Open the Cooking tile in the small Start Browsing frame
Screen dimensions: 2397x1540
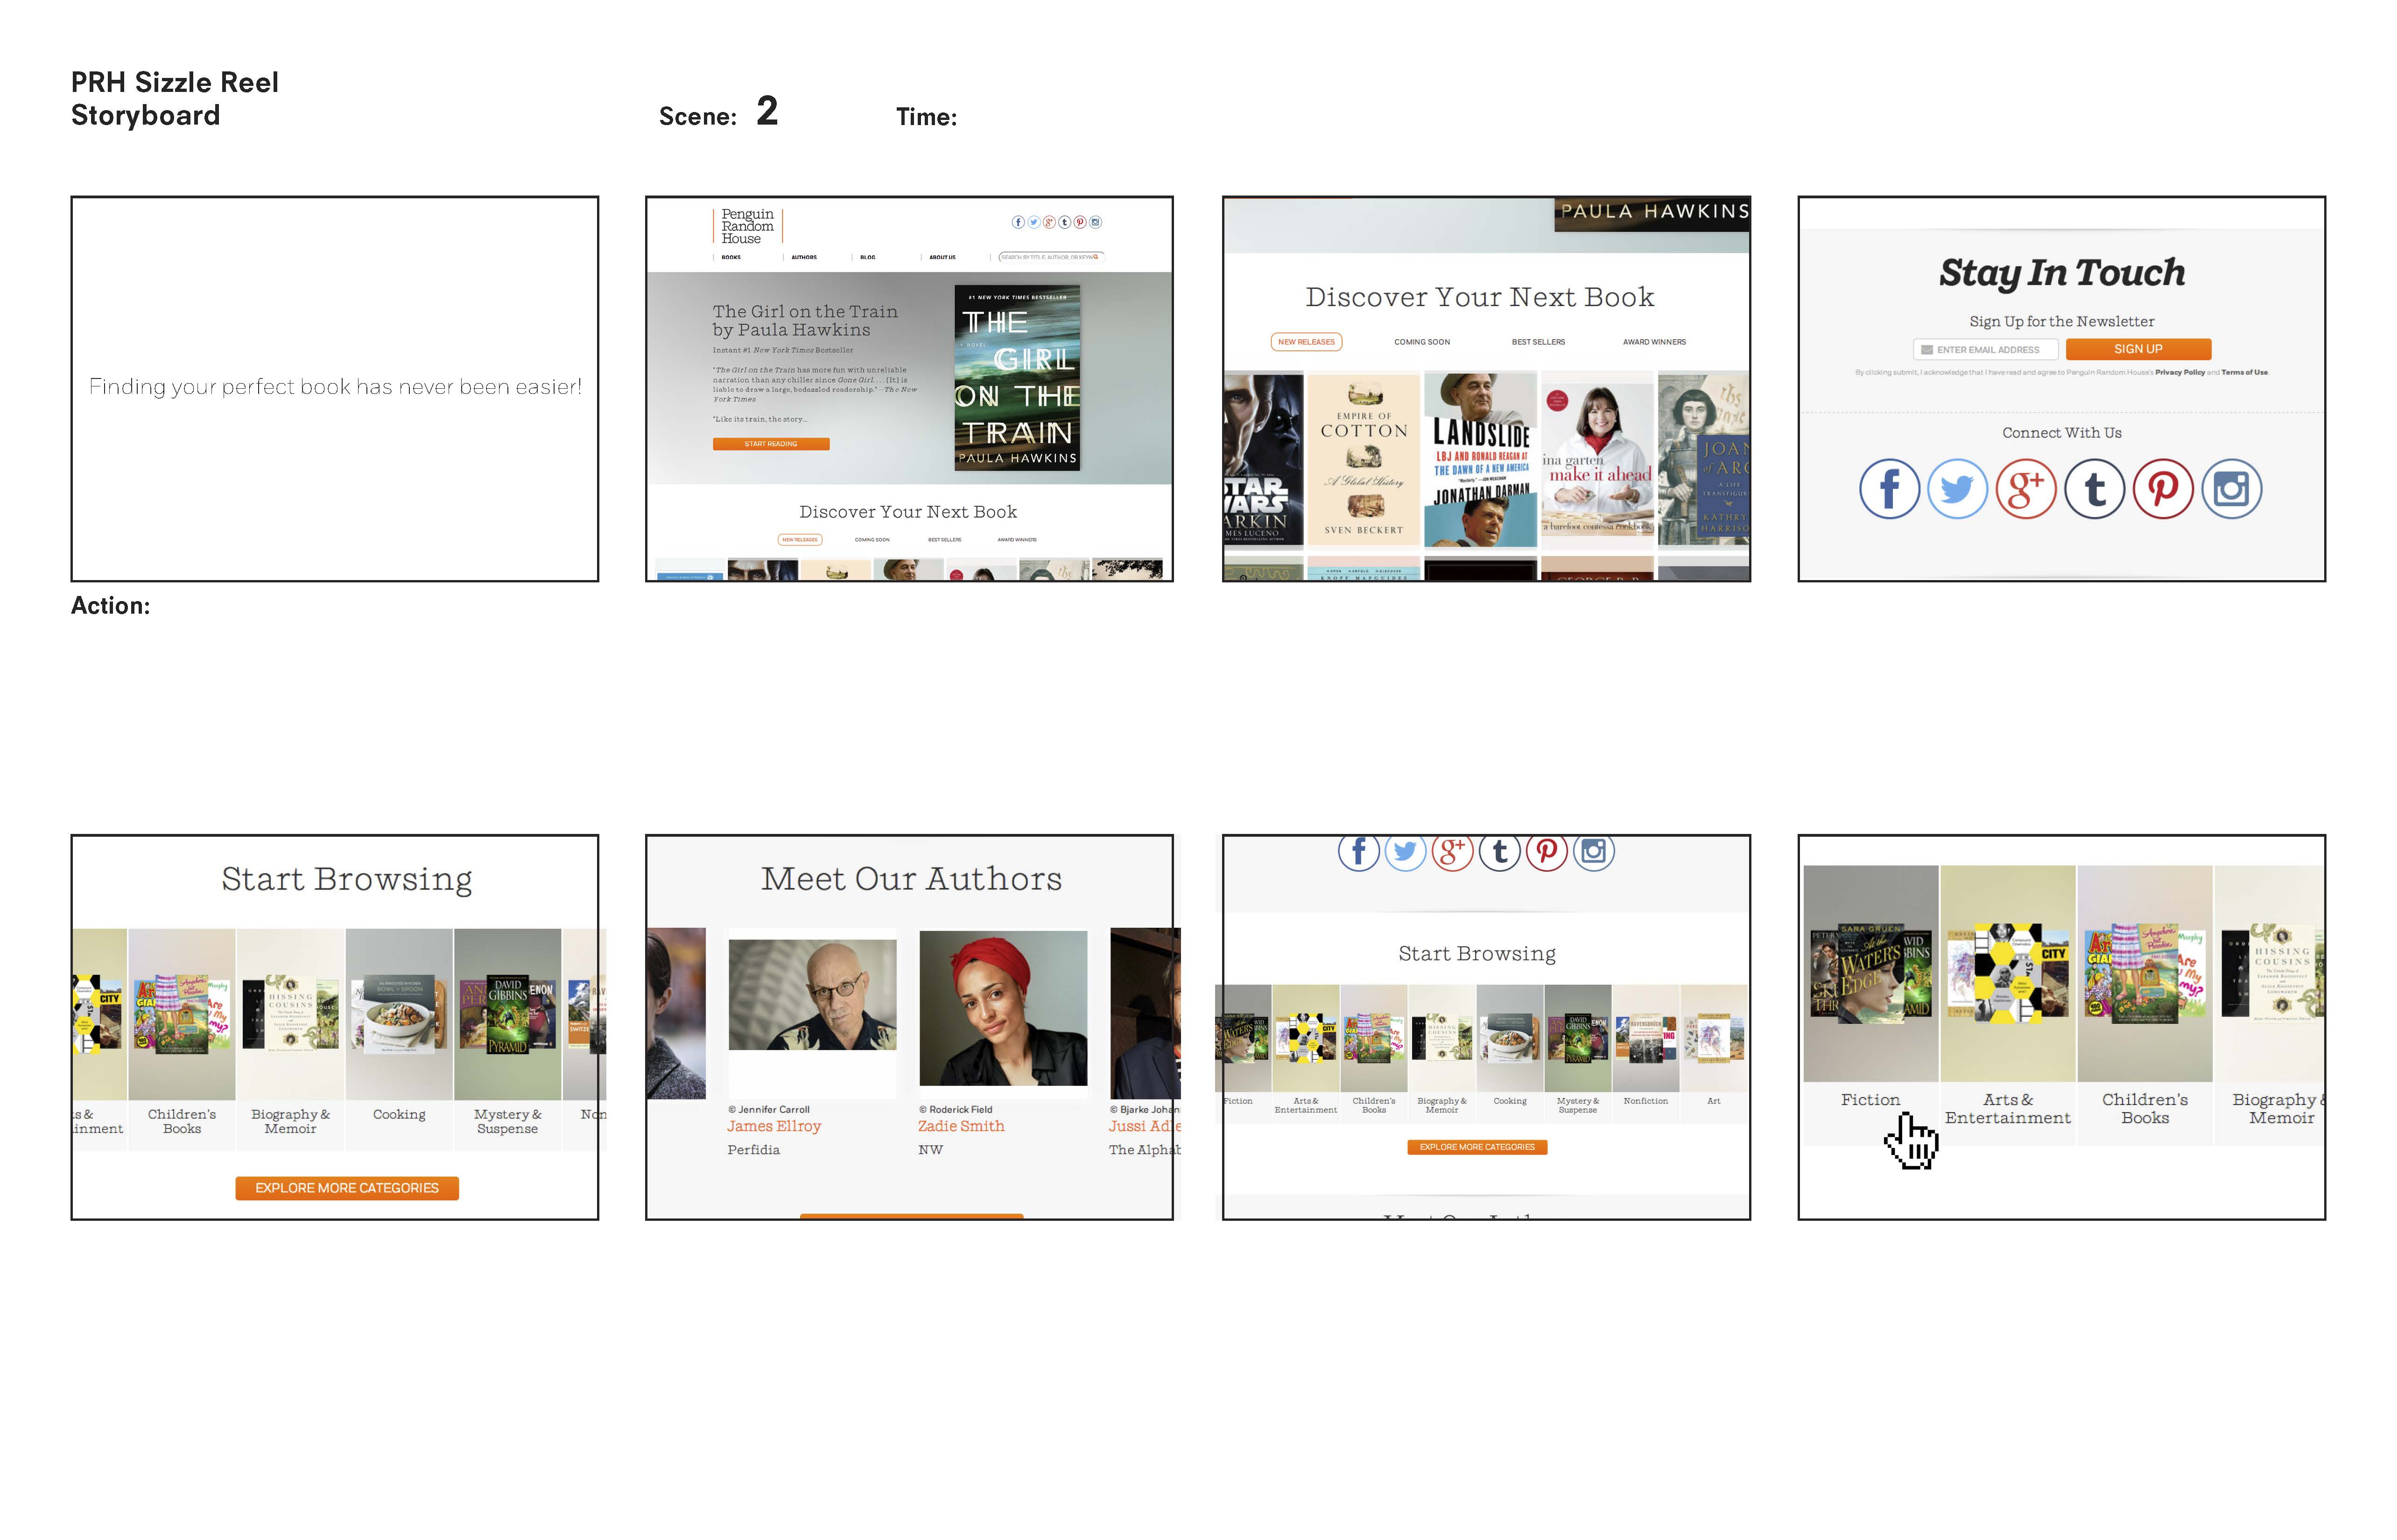pyautogui.click(x=1510, y=1054)
